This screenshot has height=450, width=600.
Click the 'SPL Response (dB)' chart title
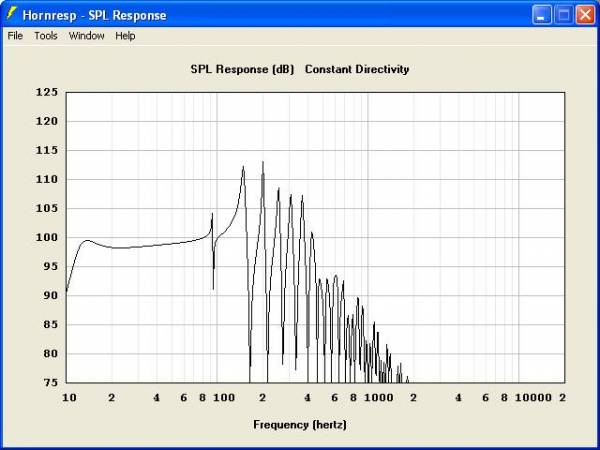click(x=242, y=69)
